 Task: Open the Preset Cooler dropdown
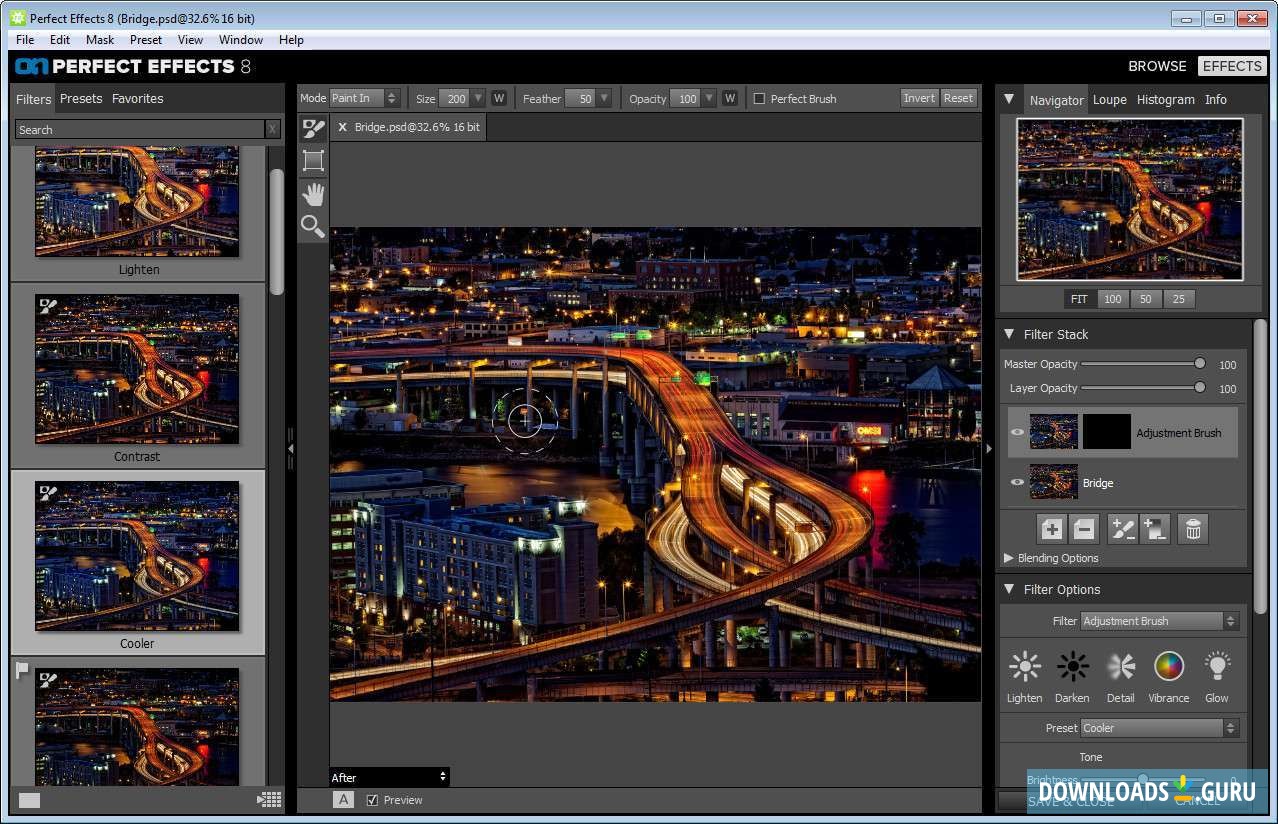pyautogui.click(x=1159, y=728)
